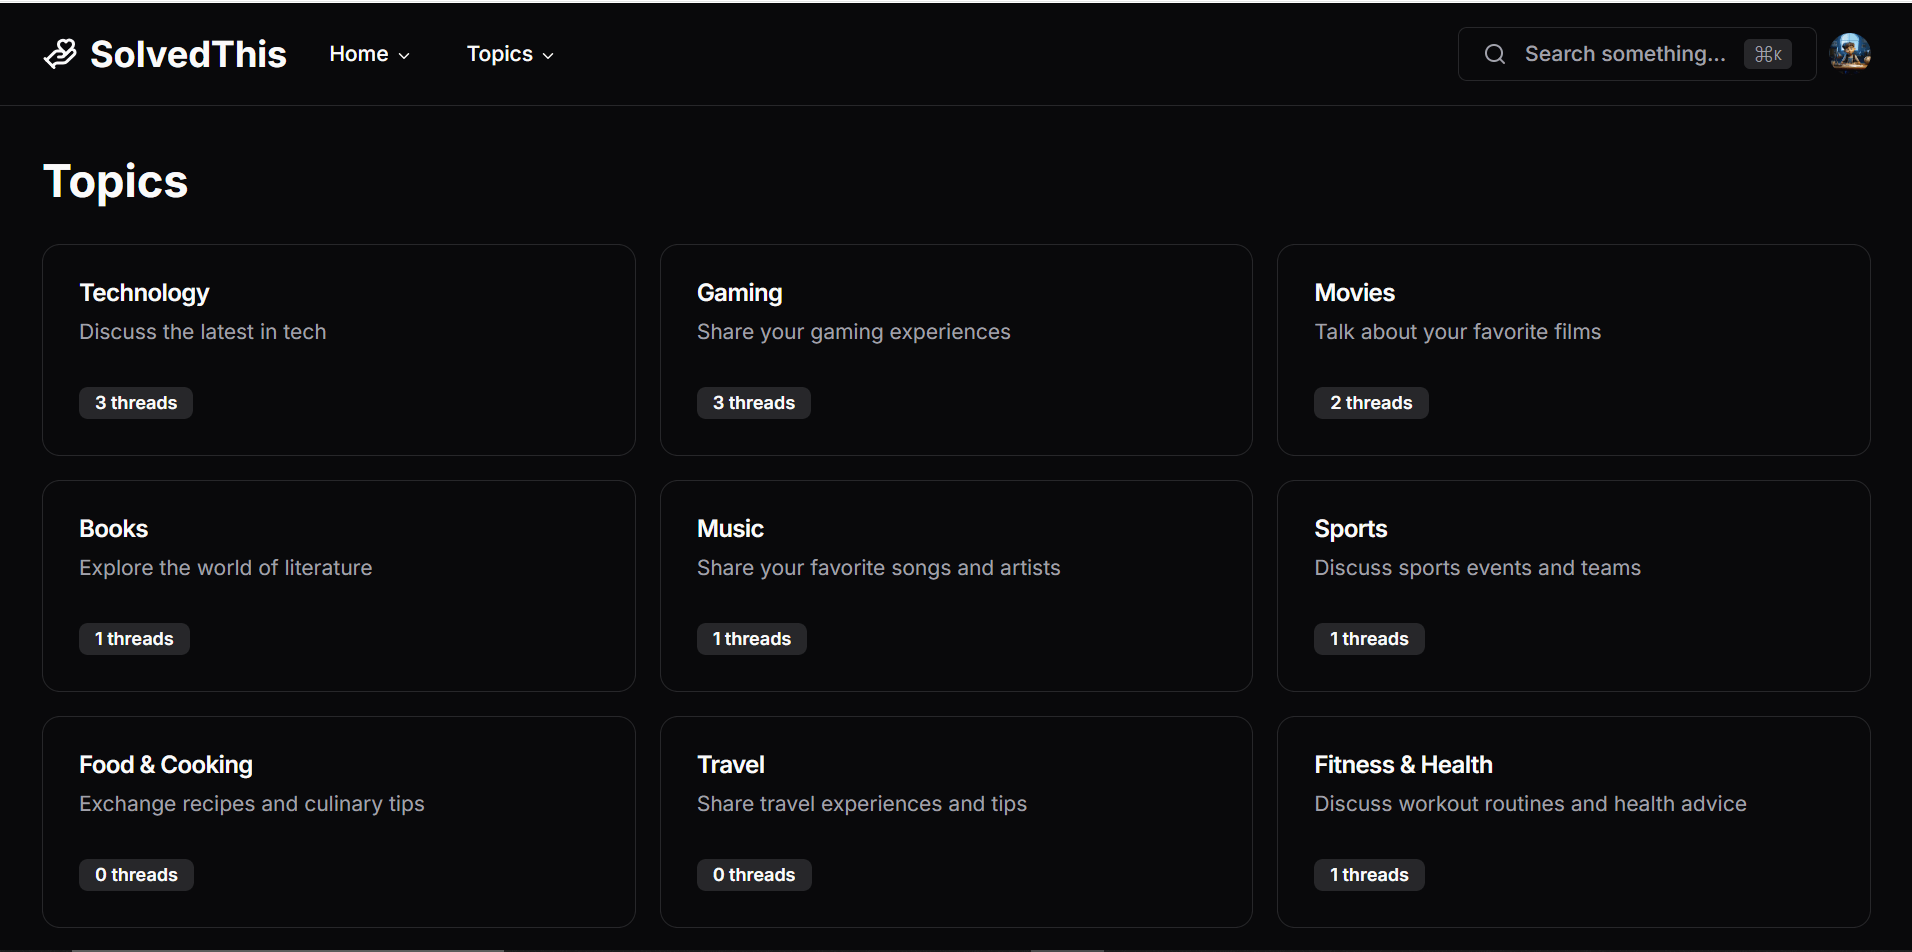The image size is (1912, 952).
Task: Expand the Topics dropdown chevron
Action: pyautogui.click(x=548, y=56)
